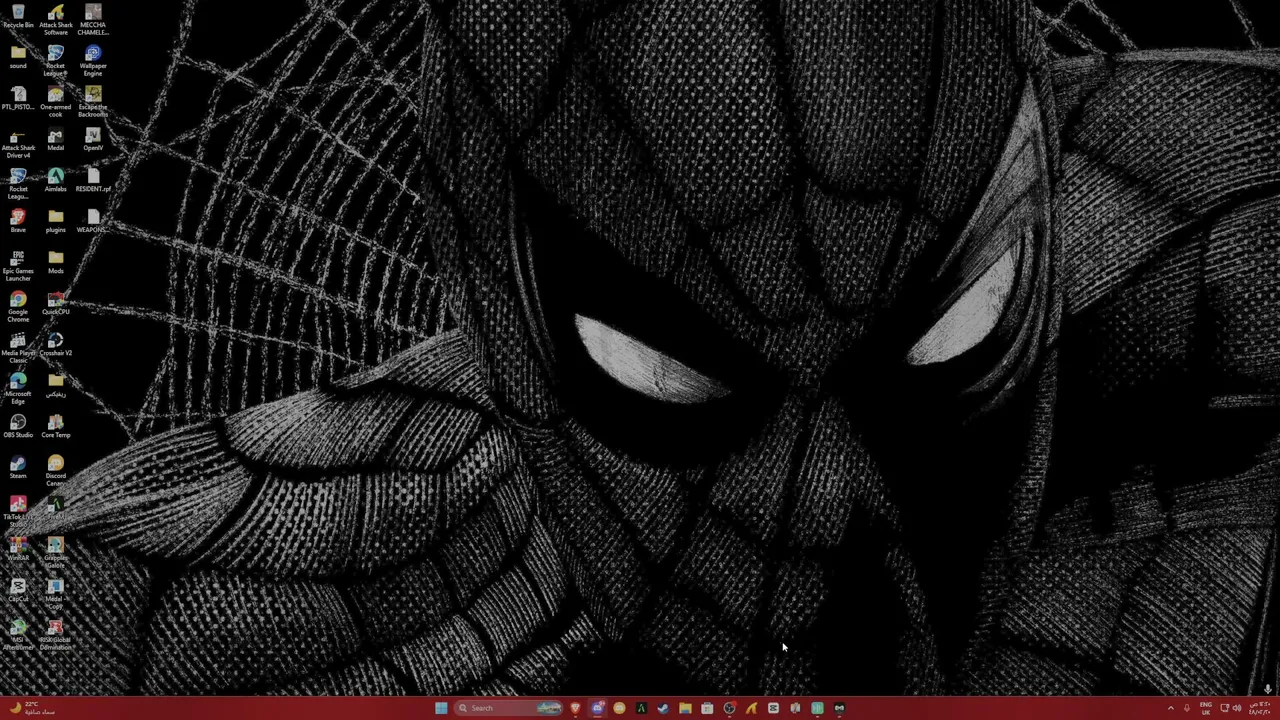The image size is (1280, 720).
Task: Select the PTL_PISTO file on desktop
Action: click(18, 98)
